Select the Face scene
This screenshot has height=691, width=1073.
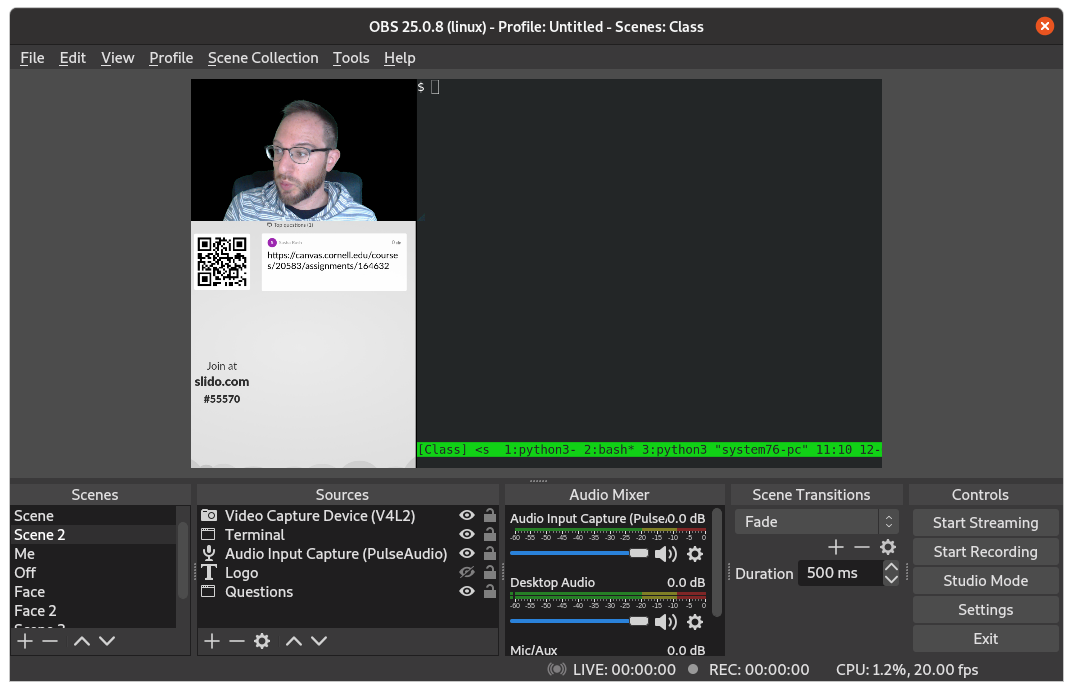[94, 592]
